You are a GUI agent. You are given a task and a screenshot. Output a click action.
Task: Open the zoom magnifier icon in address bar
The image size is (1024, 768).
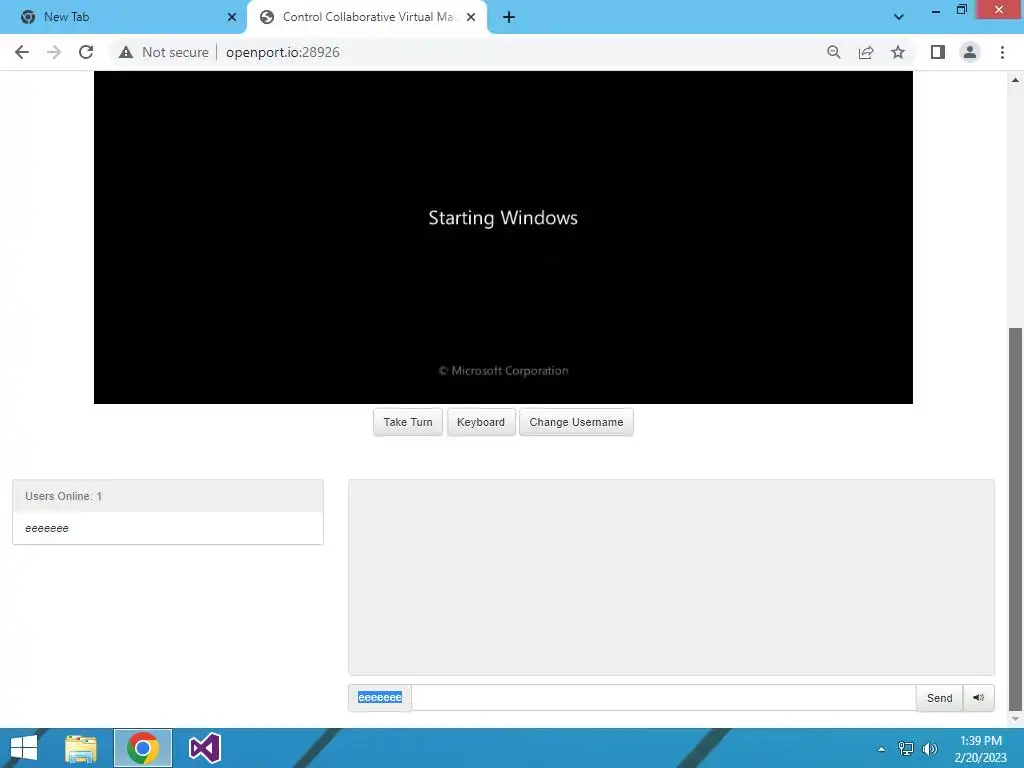[833, 52]
